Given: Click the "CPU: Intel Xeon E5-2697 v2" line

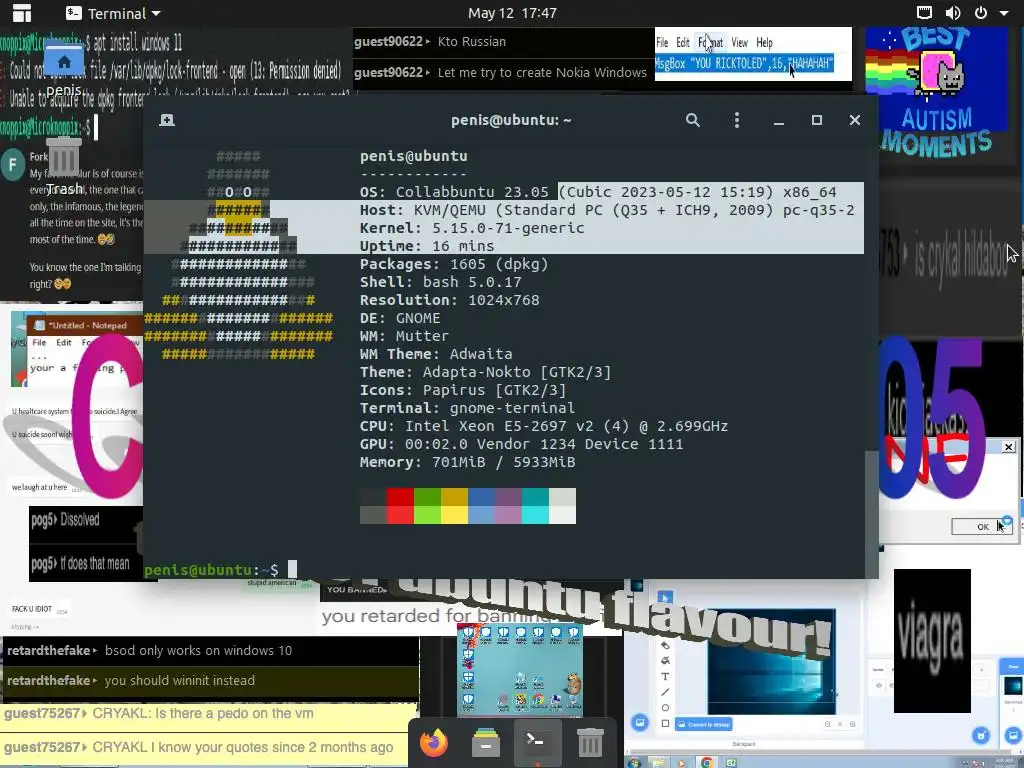Looking at the screenshot, I should [544, 426].
